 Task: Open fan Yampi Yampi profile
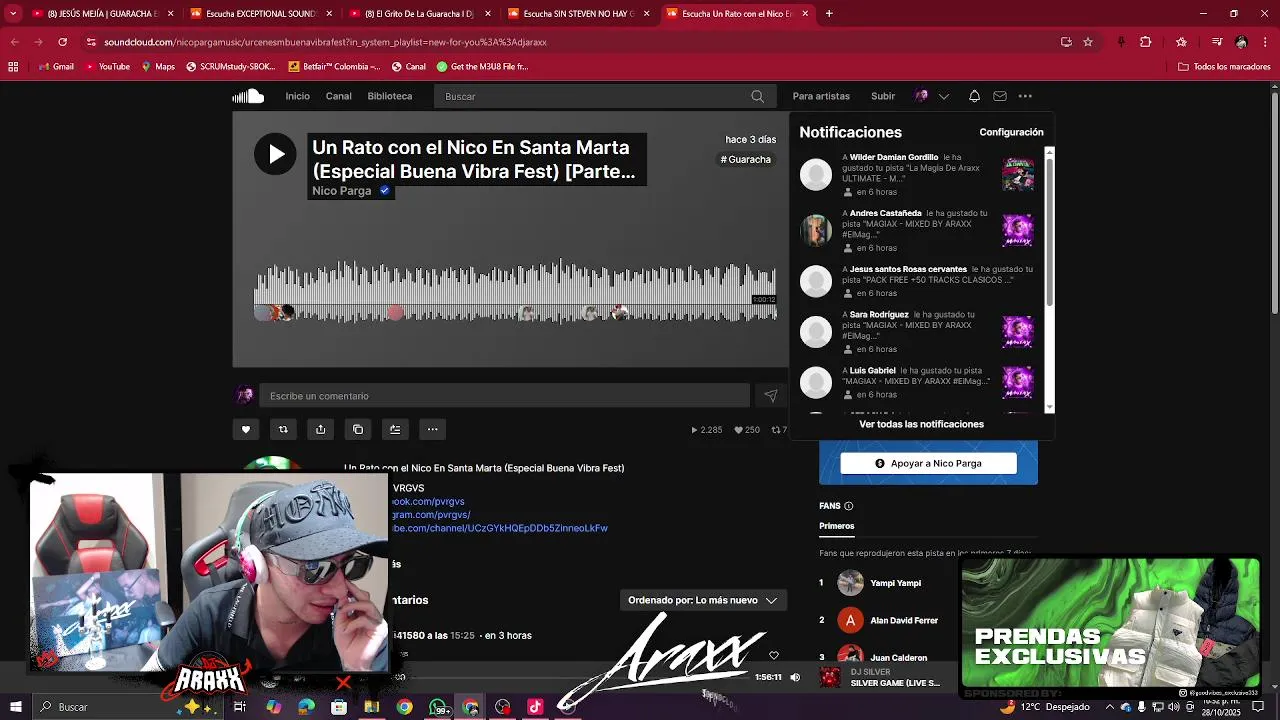pos(895,583)
